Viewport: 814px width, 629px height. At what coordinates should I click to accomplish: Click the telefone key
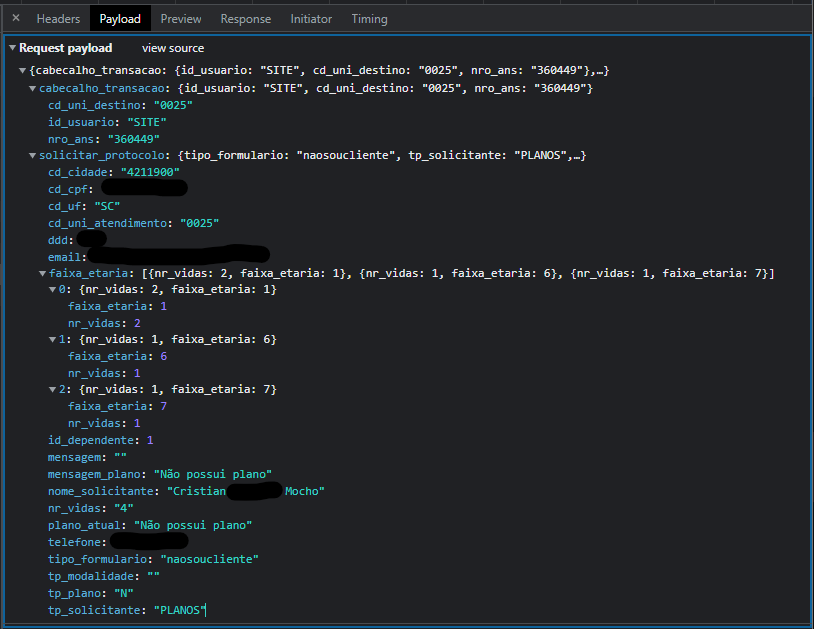(74, 542)
